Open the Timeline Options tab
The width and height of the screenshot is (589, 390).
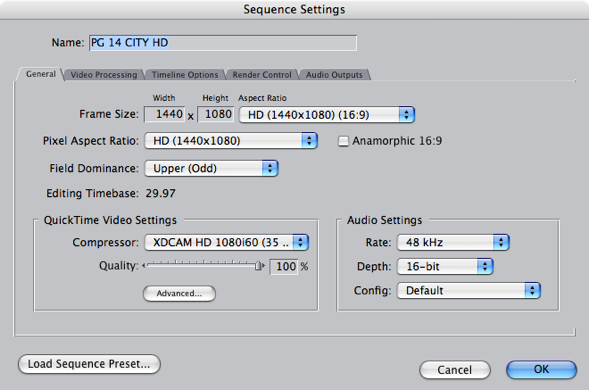(x=185, y=75)
